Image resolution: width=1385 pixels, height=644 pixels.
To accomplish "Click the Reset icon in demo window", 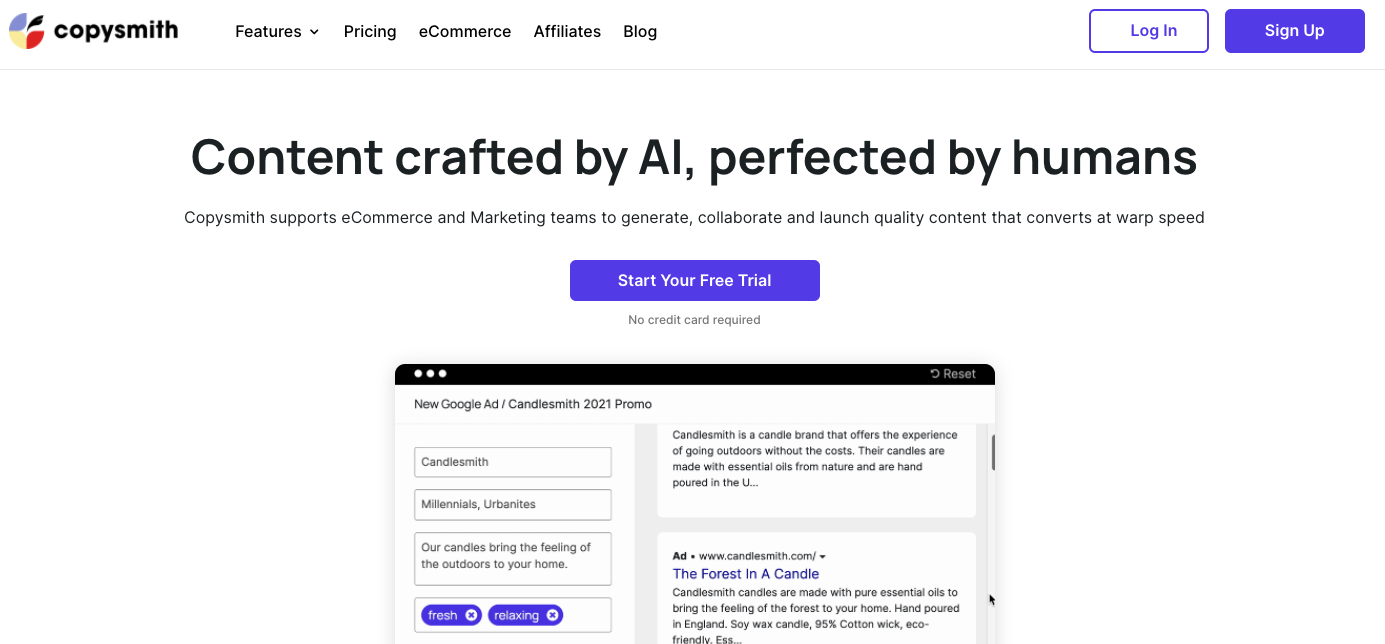I will (935, 374).
